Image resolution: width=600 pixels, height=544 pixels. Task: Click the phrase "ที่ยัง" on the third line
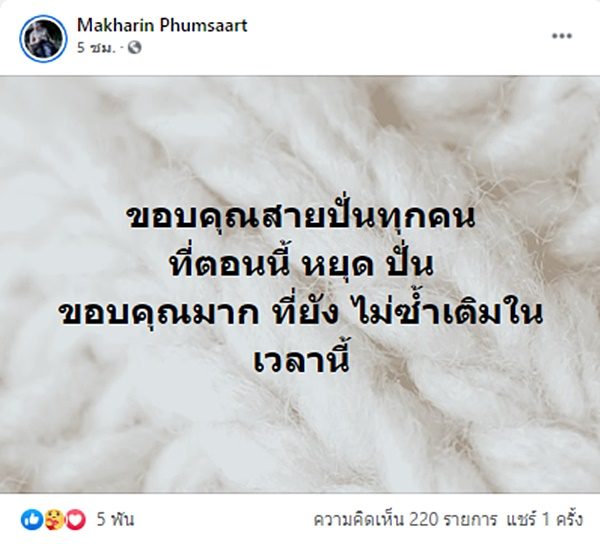[306, 314]
